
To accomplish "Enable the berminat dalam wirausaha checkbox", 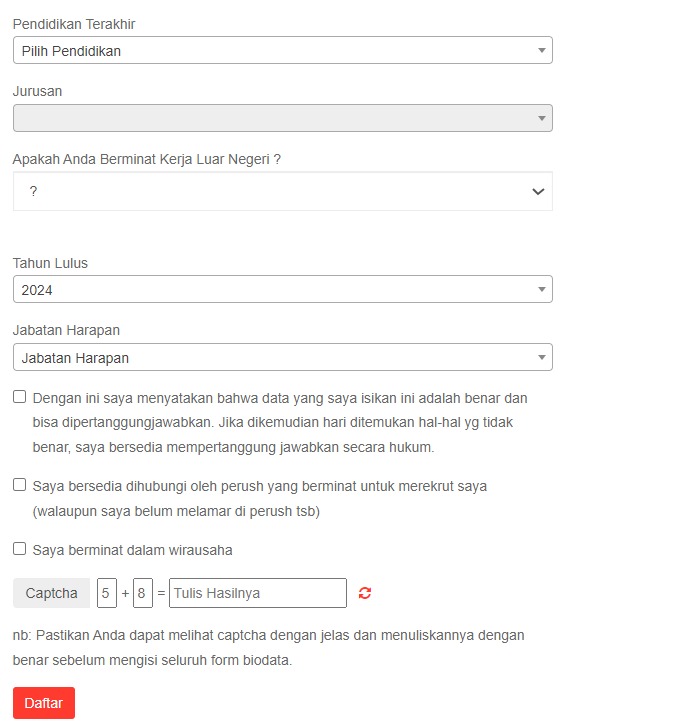I will pos(19,548).
